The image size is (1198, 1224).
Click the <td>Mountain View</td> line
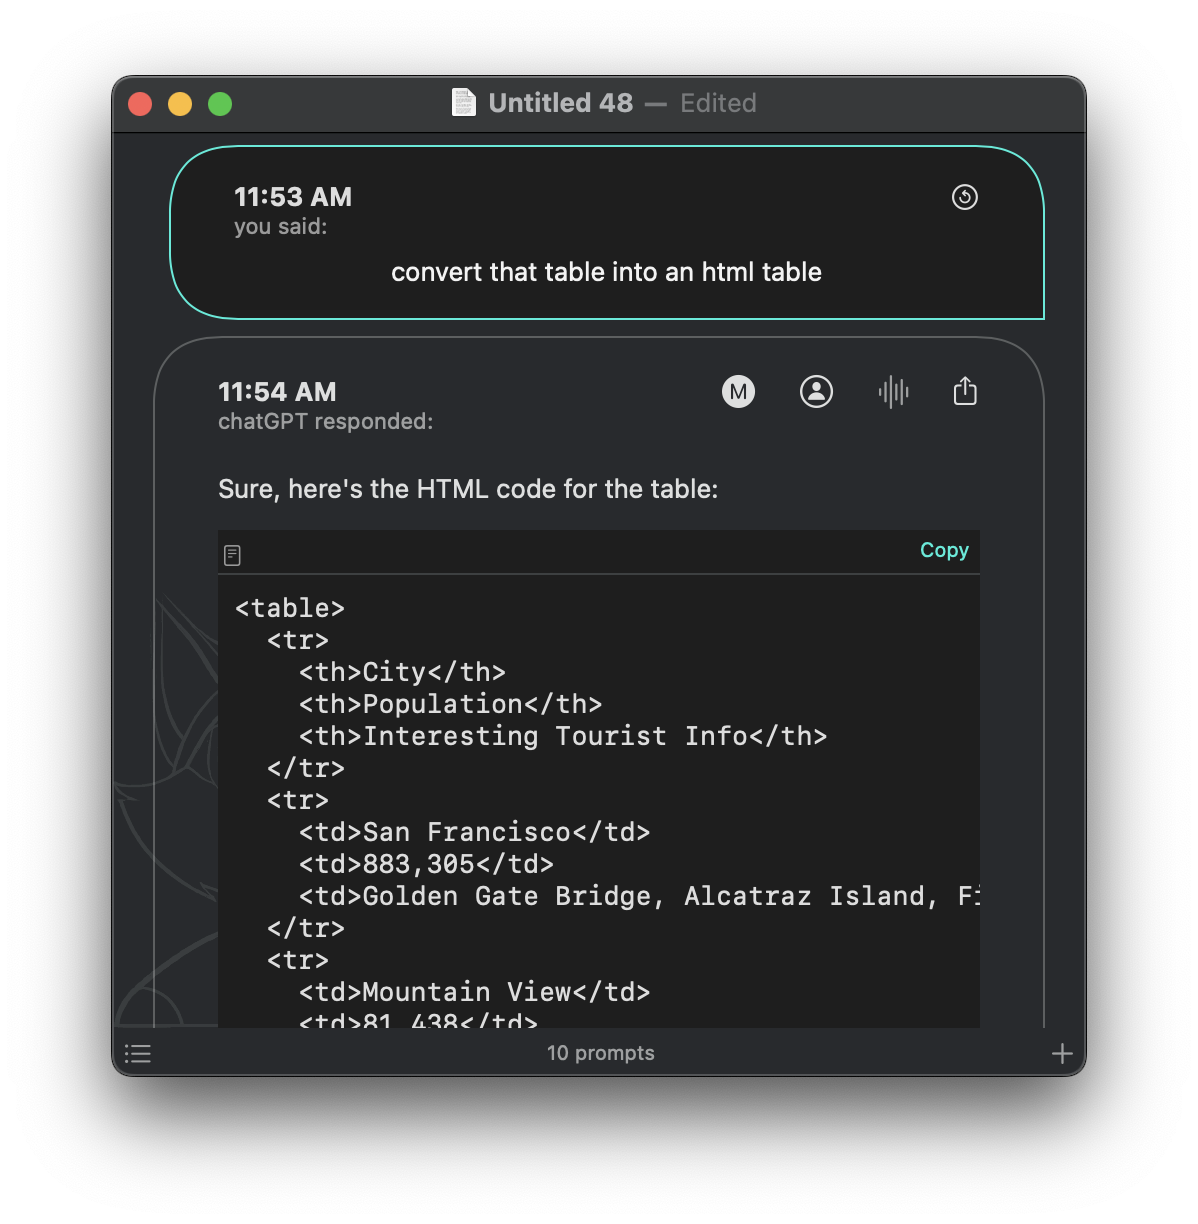(x=474, y=992)
